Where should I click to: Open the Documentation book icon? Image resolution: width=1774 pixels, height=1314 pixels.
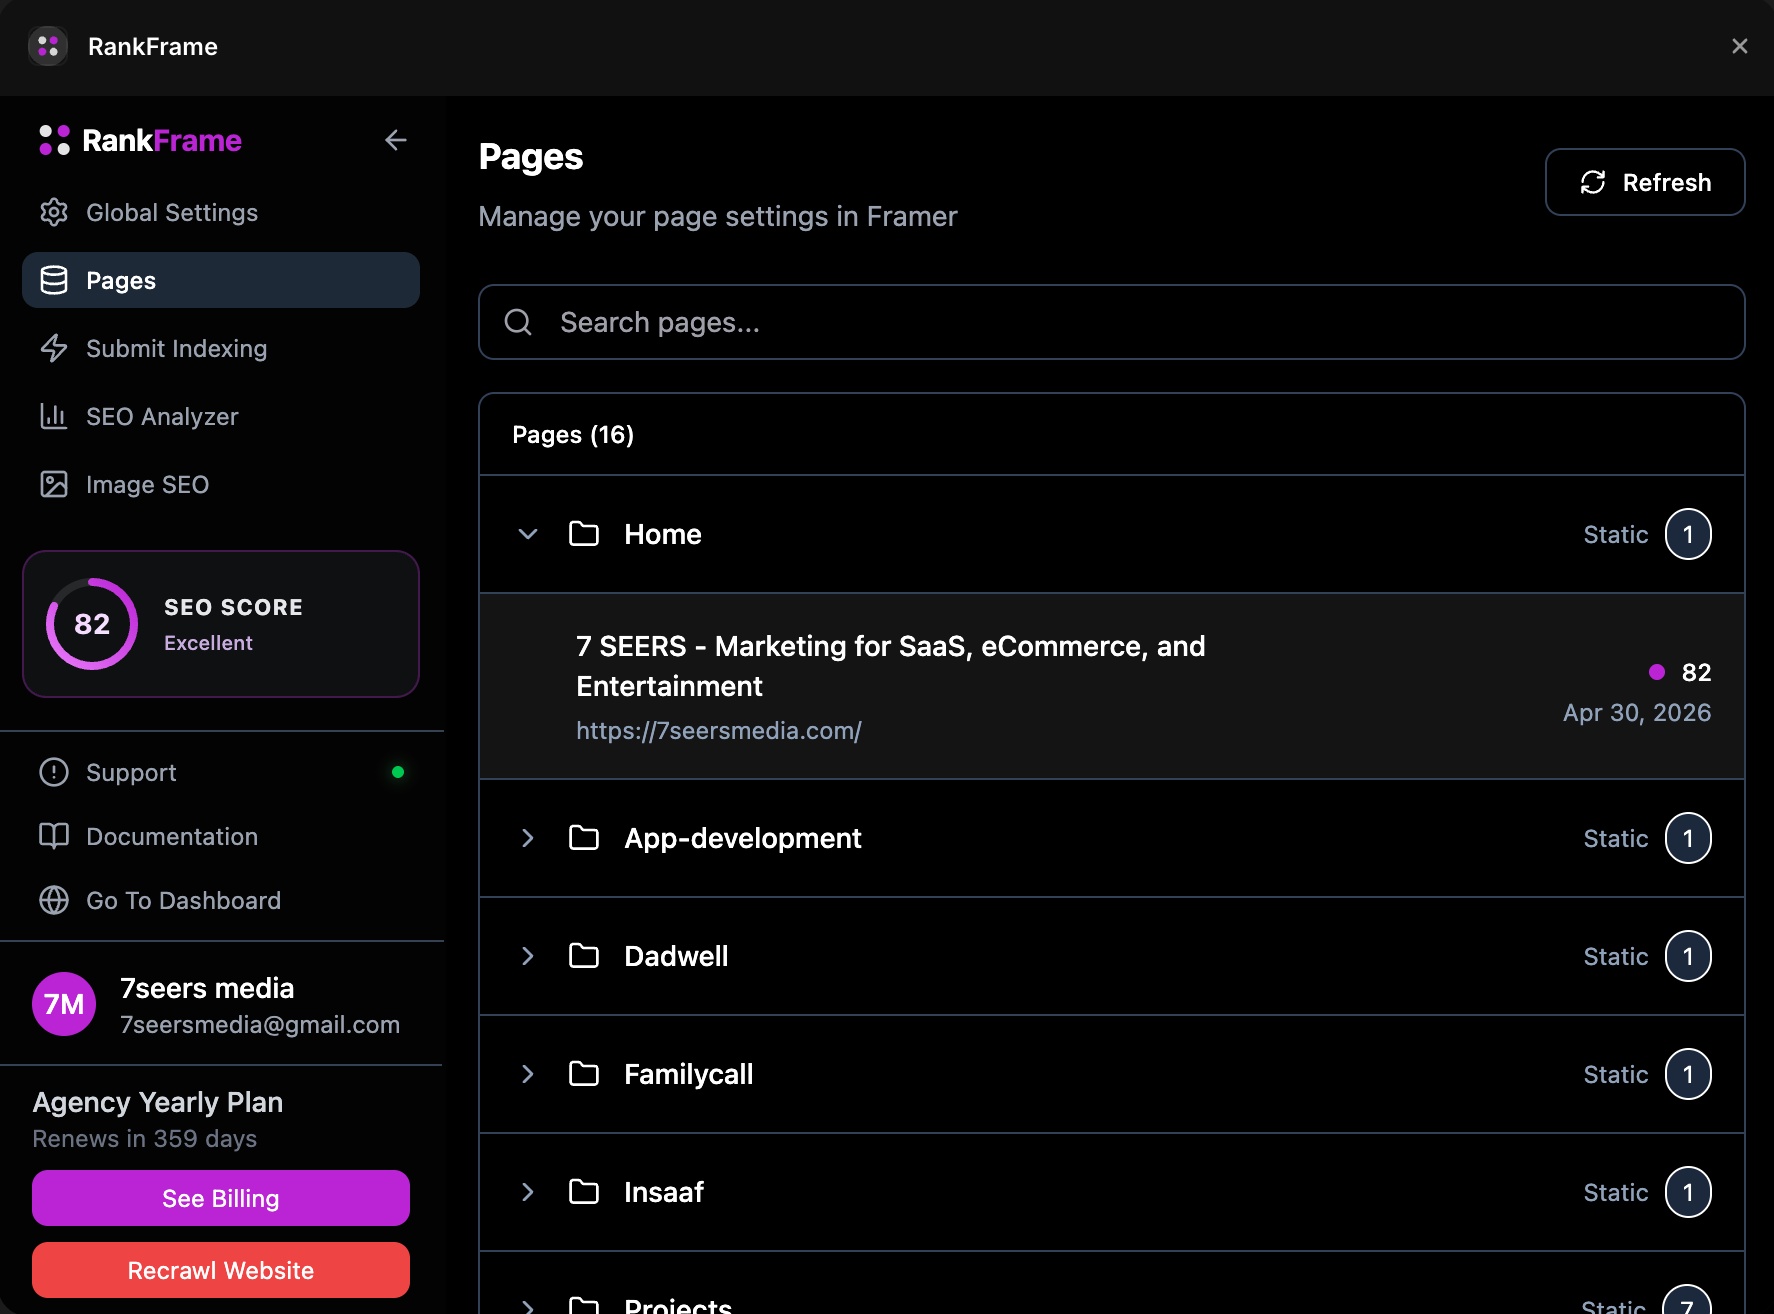pyautogui.click(x=53, y=836)
